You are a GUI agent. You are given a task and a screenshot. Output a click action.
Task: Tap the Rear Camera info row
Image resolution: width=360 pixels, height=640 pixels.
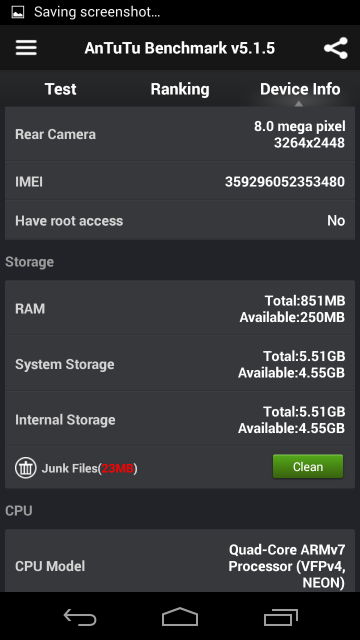click(x=180, y=134)
